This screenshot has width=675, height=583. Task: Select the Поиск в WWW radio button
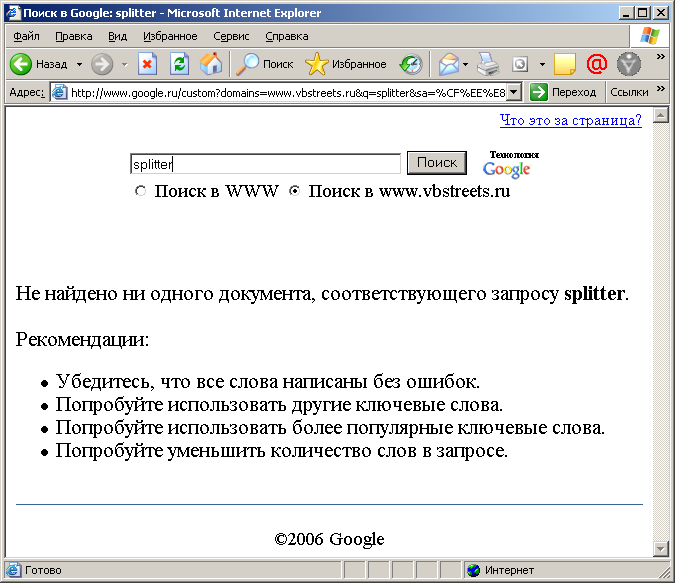click(x=141, y=191)
